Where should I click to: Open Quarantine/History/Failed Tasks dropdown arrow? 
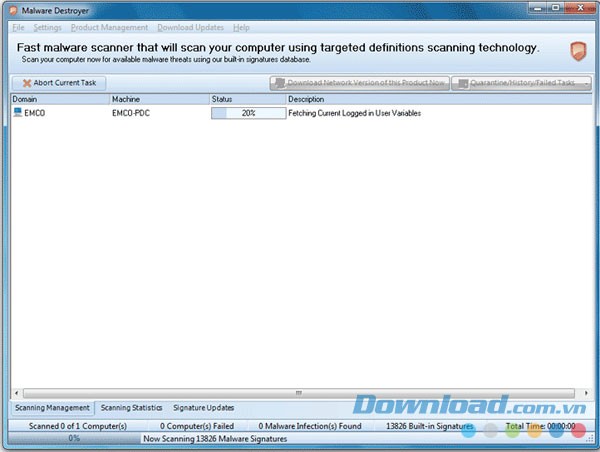click(x=586, y=83)
